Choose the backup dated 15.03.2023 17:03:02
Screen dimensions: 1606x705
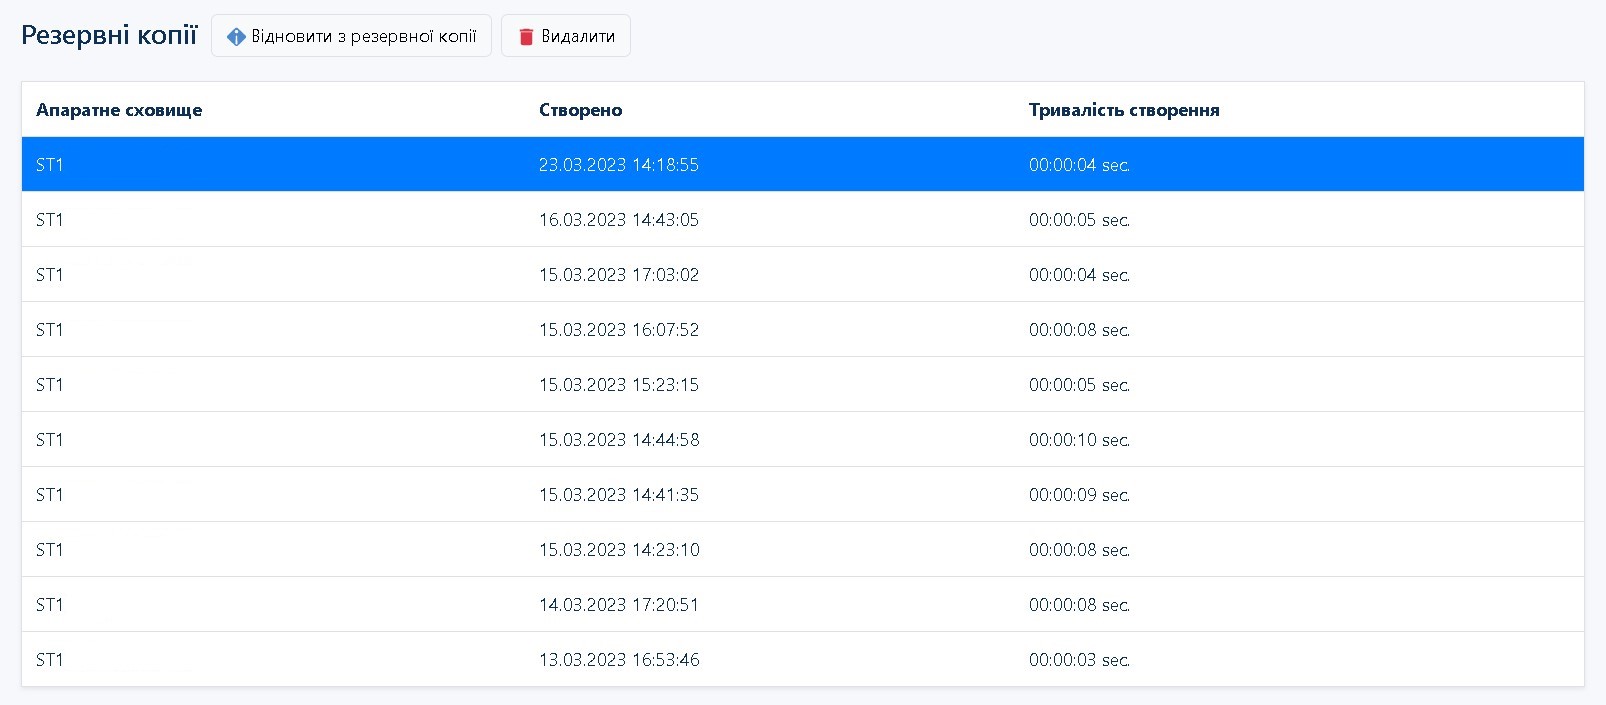[x=618, y=275]
